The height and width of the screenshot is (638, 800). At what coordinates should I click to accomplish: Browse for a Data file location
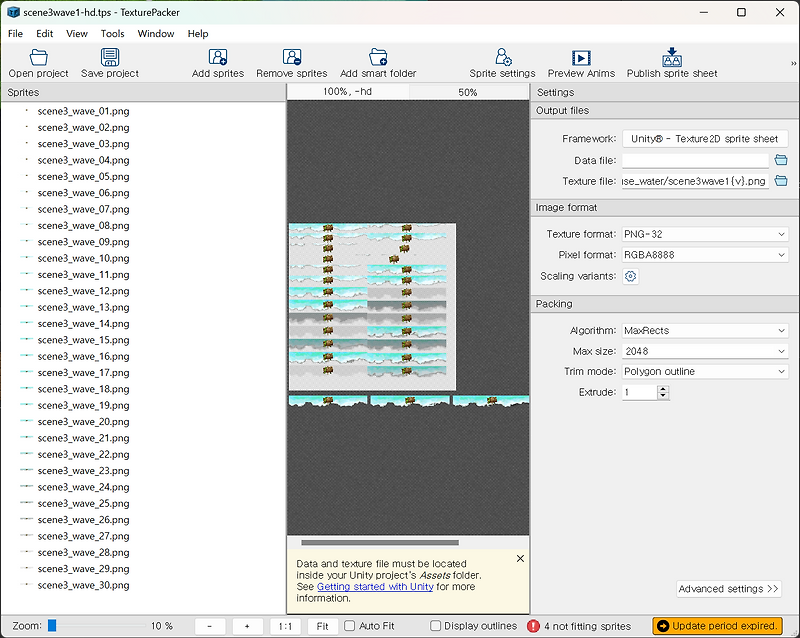click(781, 160)
